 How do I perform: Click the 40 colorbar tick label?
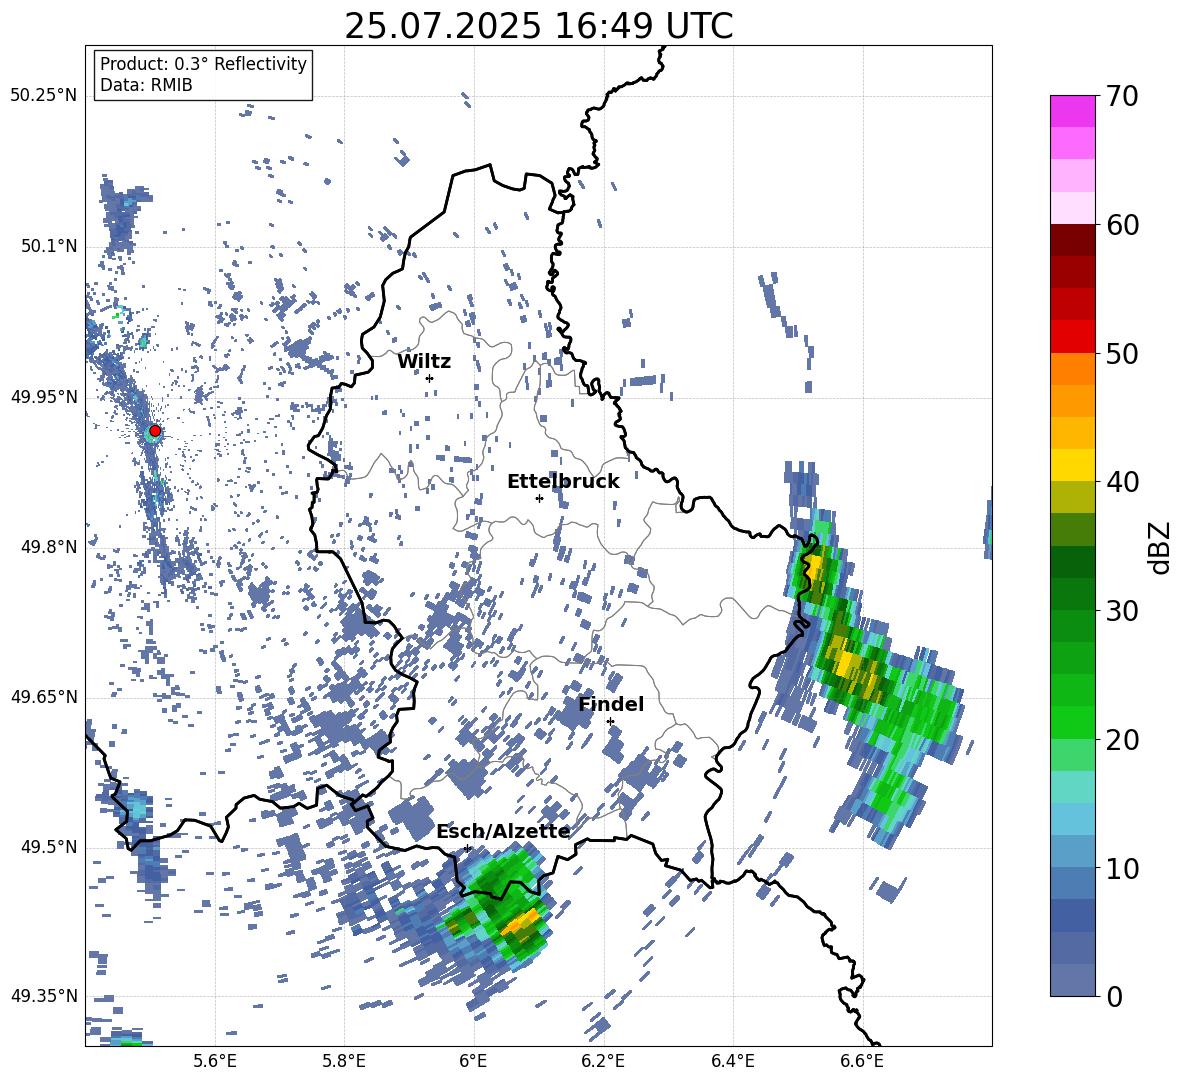pos(1122,482)
